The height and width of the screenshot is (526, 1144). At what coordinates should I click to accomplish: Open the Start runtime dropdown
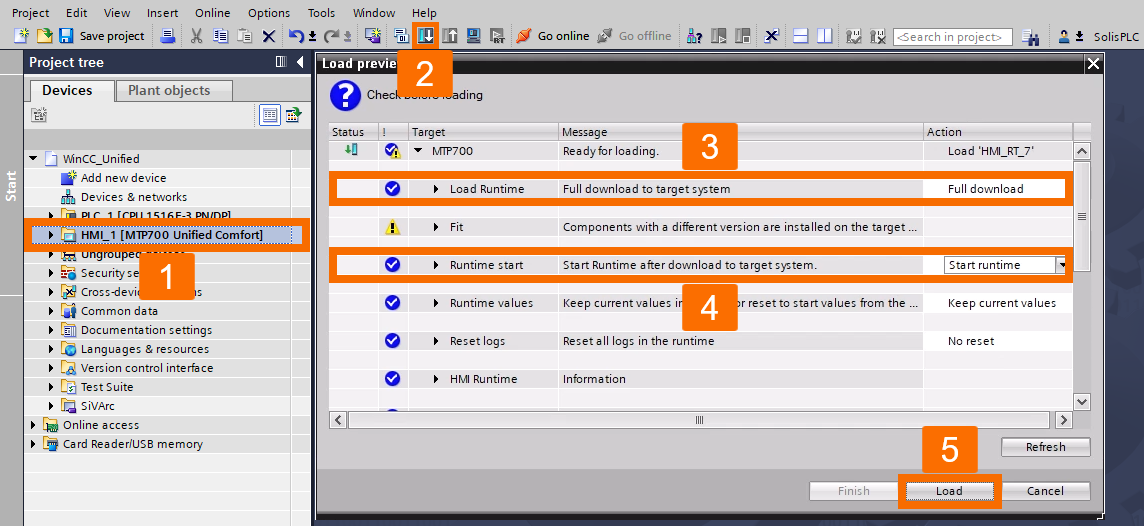[x=1061, y=265]
